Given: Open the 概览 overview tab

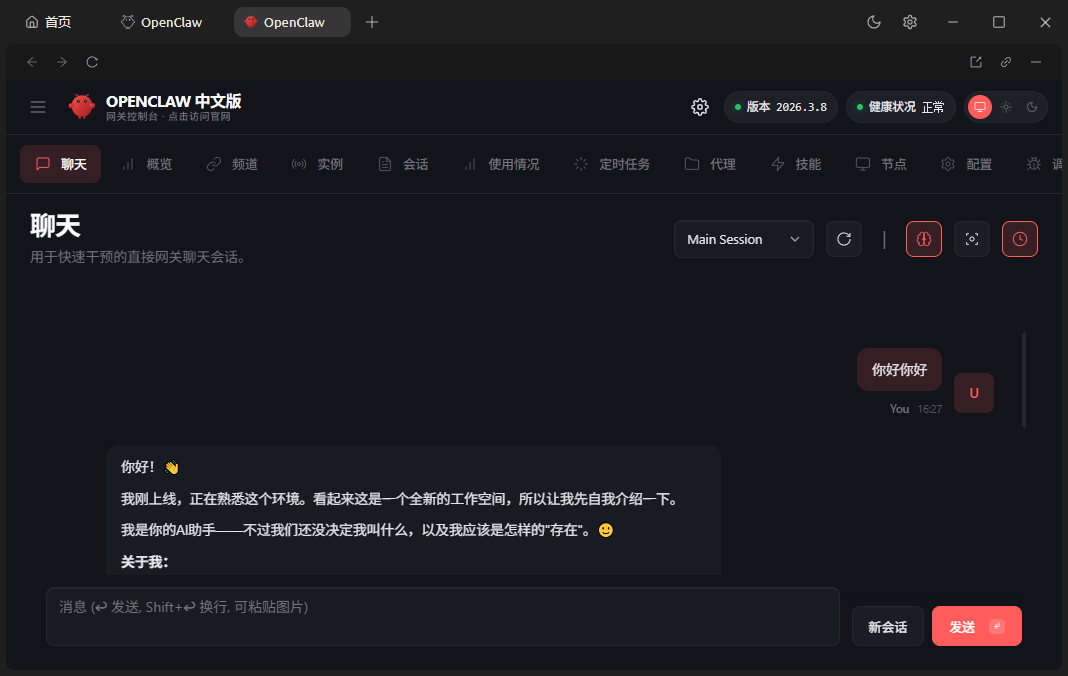Looking at the screenshot, I should pos(147,164).
